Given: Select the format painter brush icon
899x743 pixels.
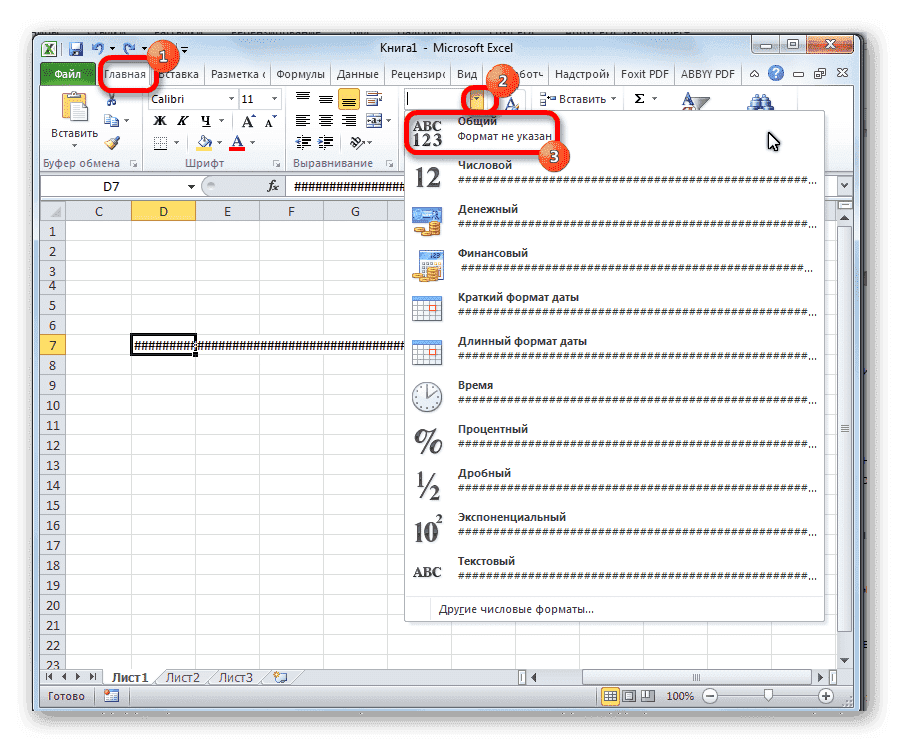Looking at the screenshot, I should click(x=113, y=141).
